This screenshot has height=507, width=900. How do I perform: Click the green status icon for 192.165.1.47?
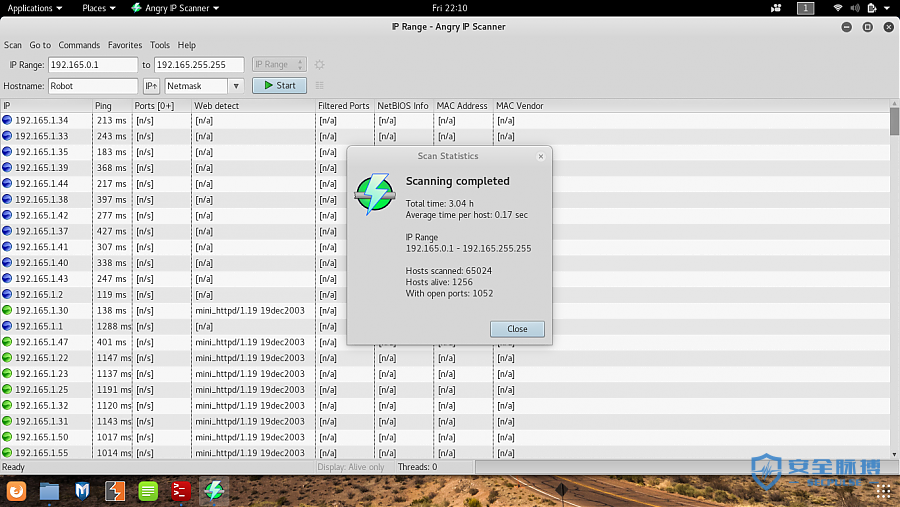pyautogui.click(x=7, y=342)
